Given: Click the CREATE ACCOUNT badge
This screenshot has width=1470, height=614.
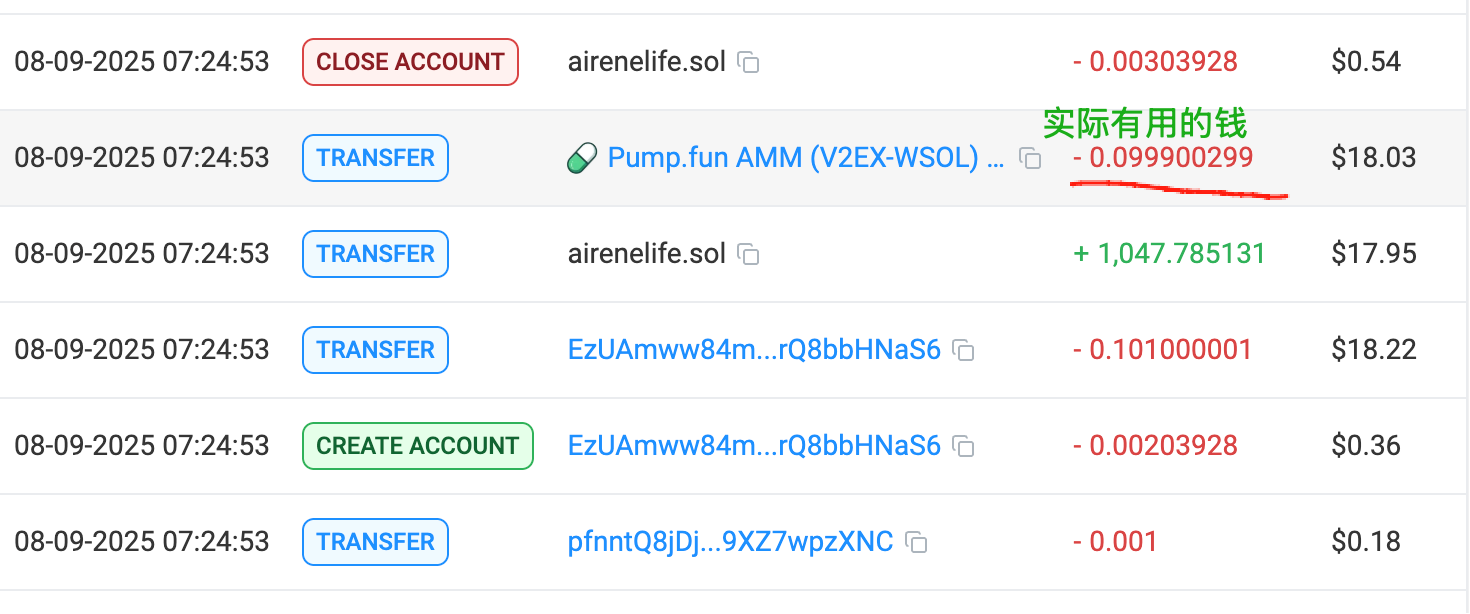Looking at the screenshot, I should click(418, 446).
